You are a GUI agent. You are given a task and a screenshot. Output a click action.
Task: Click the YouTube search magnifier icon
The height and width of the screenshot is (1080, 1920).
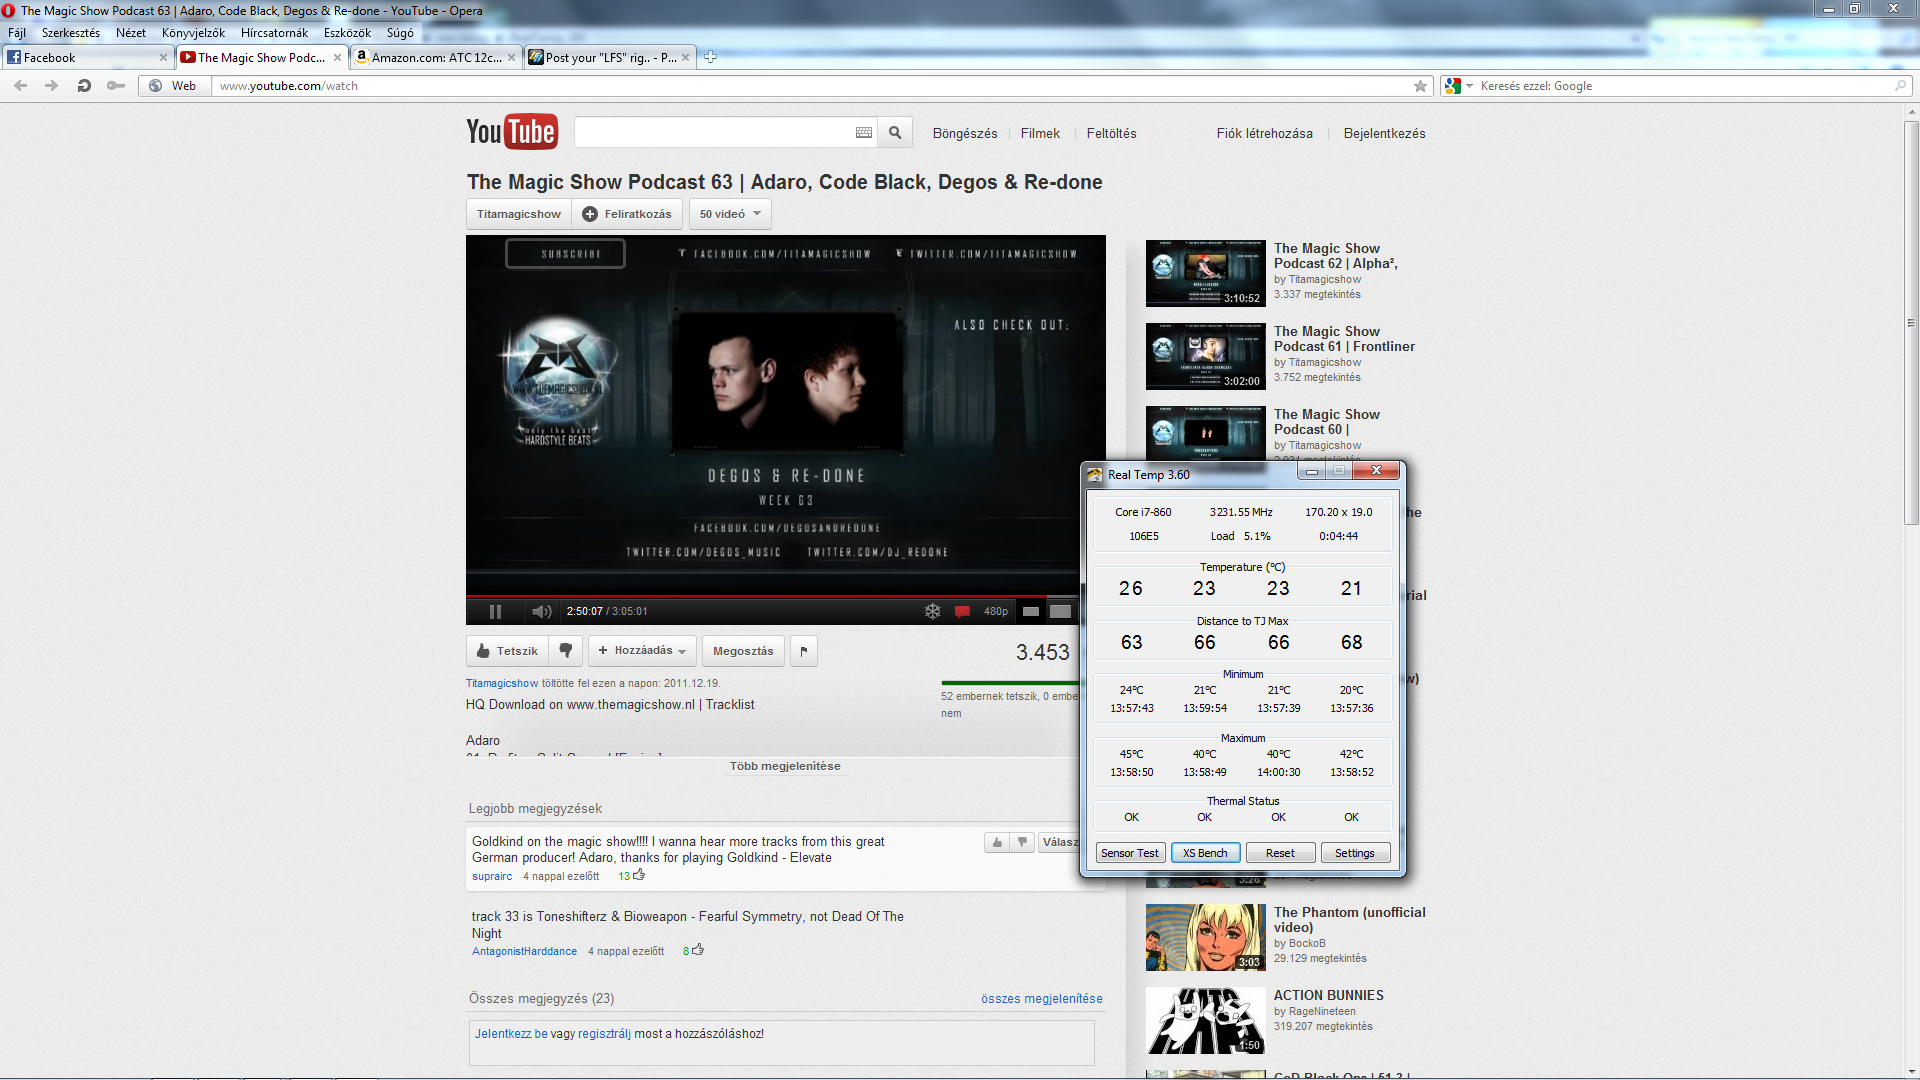(x=895, y=133)
